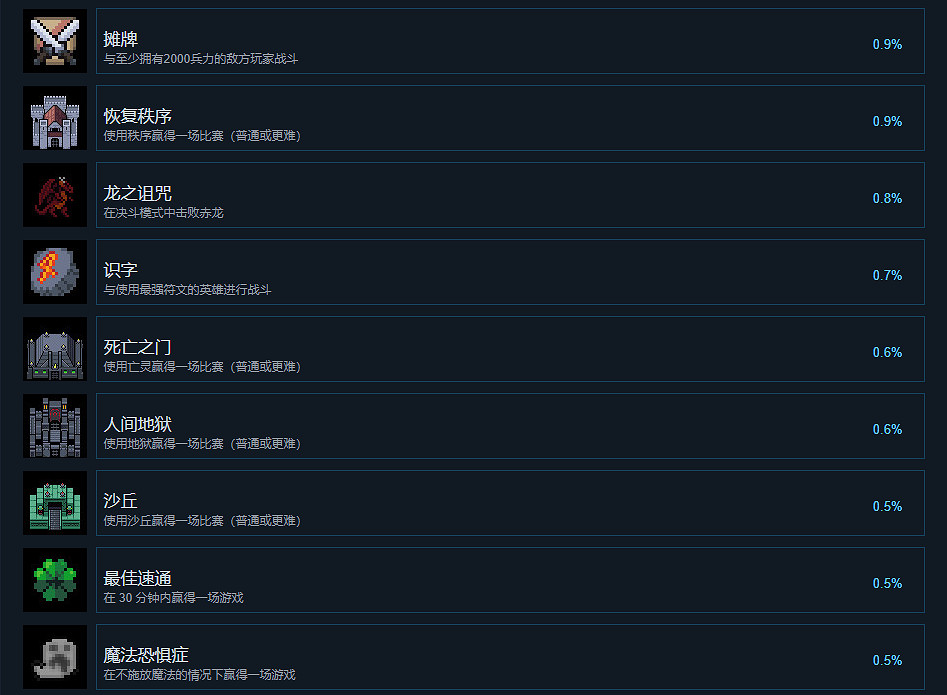This screenshot has width=947, height=695.
Task: Select the 沙丘 achievement title
Action: pos(120,501)
